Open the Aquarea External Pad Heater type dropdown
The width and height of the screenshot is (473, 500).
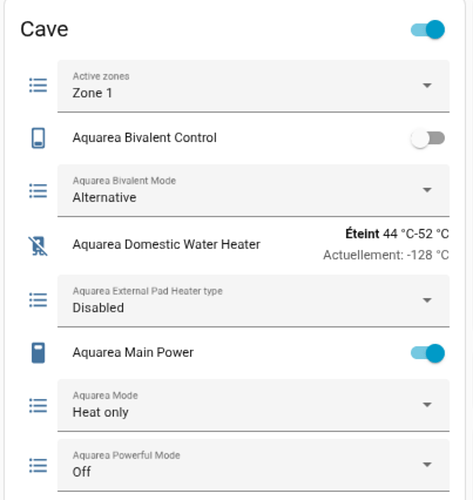point(253,301)
